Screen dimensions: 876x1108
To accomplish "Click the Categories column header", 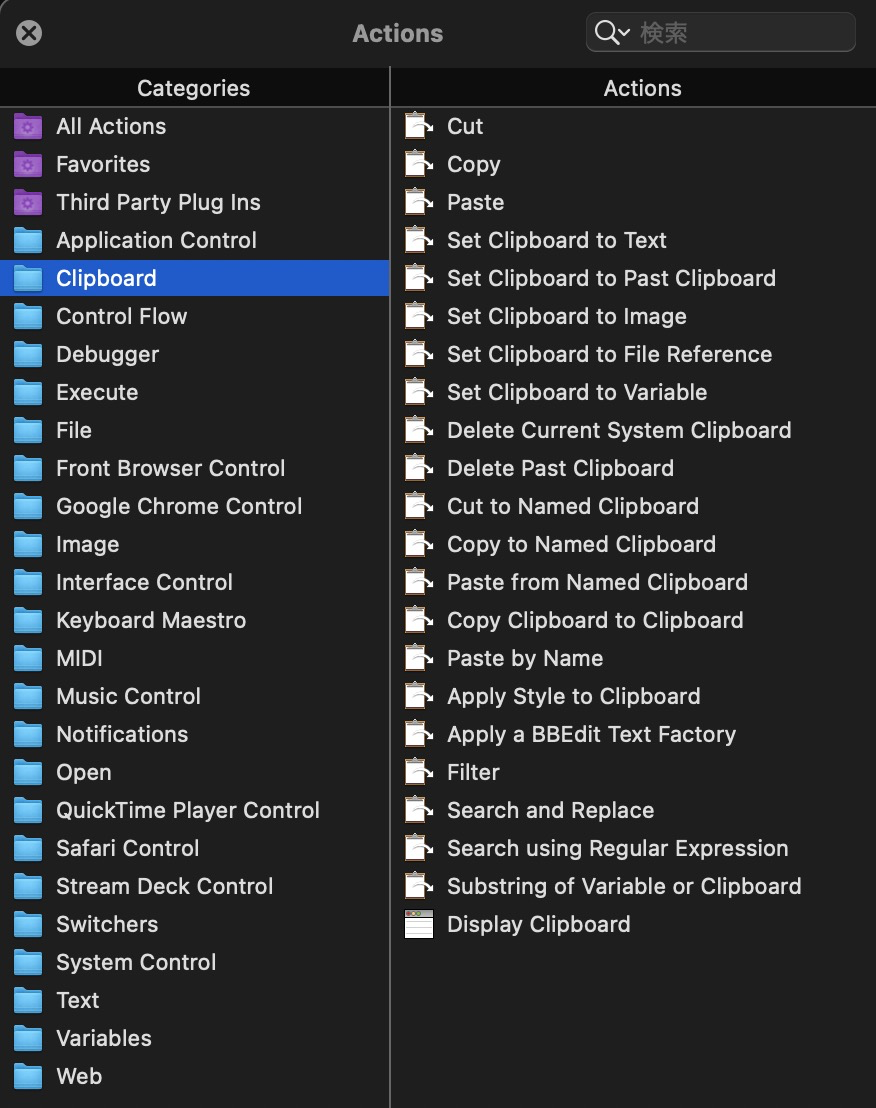I will 194,88.
